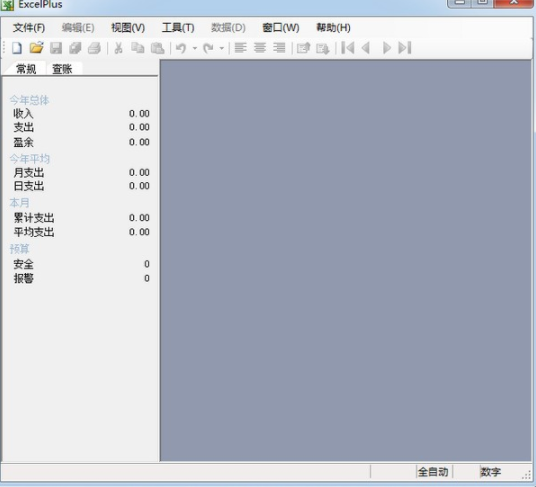
Task: Jump to first record arrow icon
Action: pyautogui.click(x=348, y=48)
